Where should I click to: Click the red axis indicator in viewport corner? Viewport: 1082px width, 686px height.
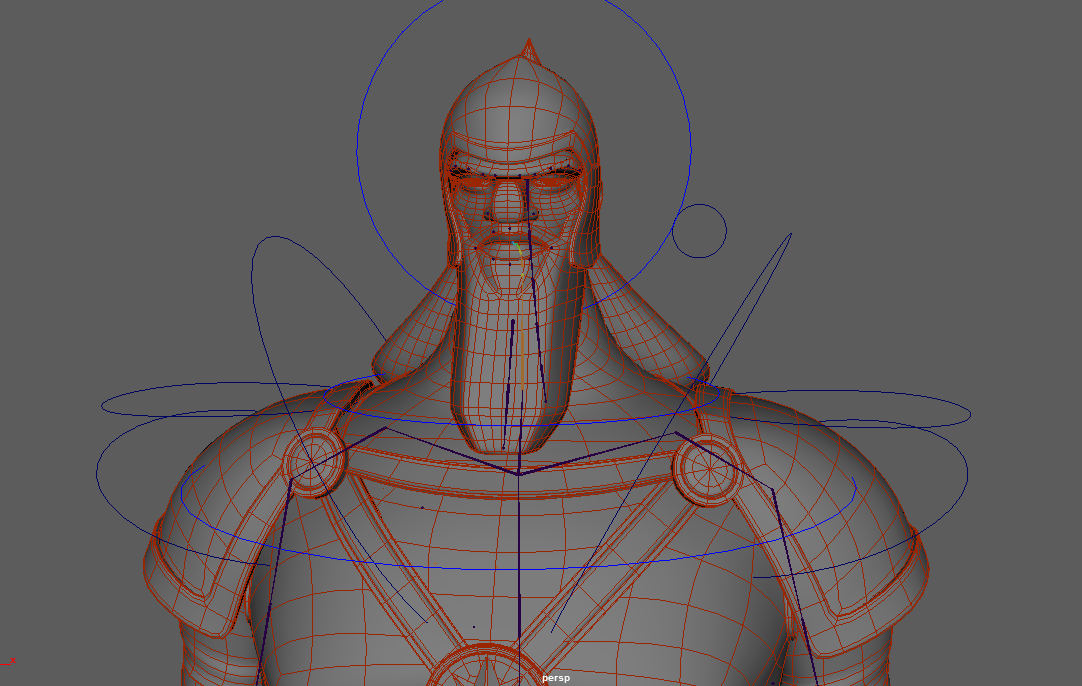point(8,660)
